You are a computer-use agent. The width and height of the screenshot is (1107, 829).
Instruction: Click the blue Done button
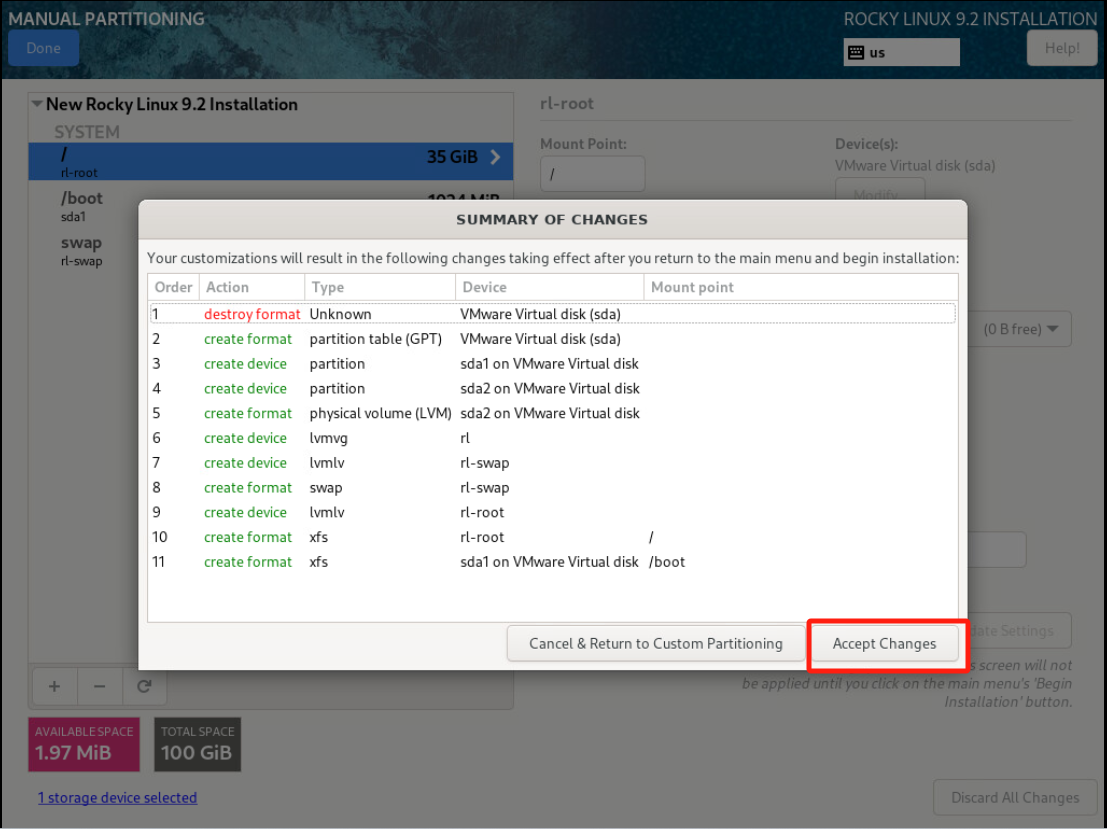(43, 48)
